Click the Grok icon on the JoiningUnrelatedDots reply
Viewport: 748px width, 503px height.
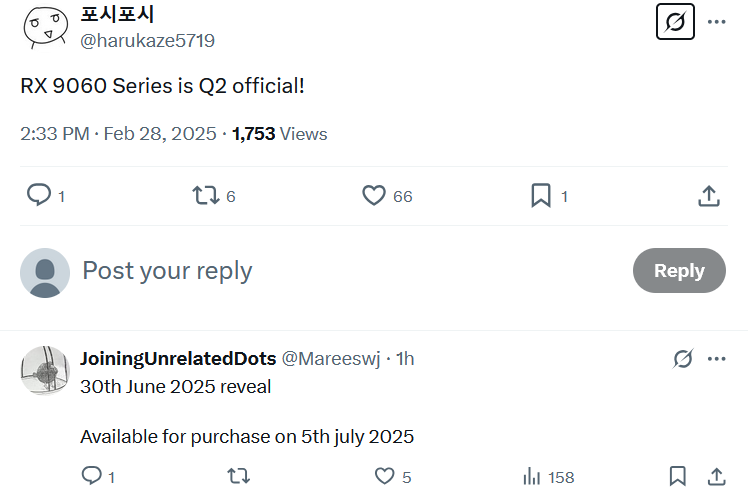[683, 359]
